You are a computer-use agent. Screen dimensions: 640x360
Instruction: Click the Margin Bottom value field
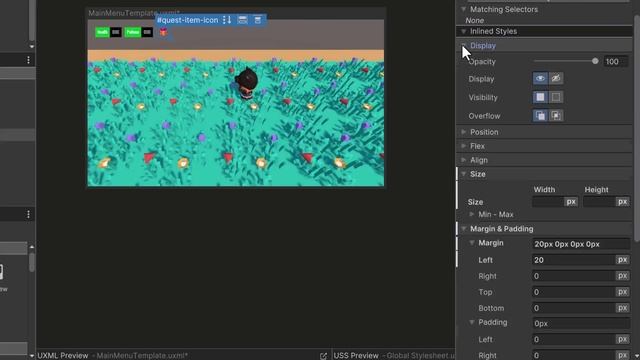pyautogui.click(x=573, y=308)
